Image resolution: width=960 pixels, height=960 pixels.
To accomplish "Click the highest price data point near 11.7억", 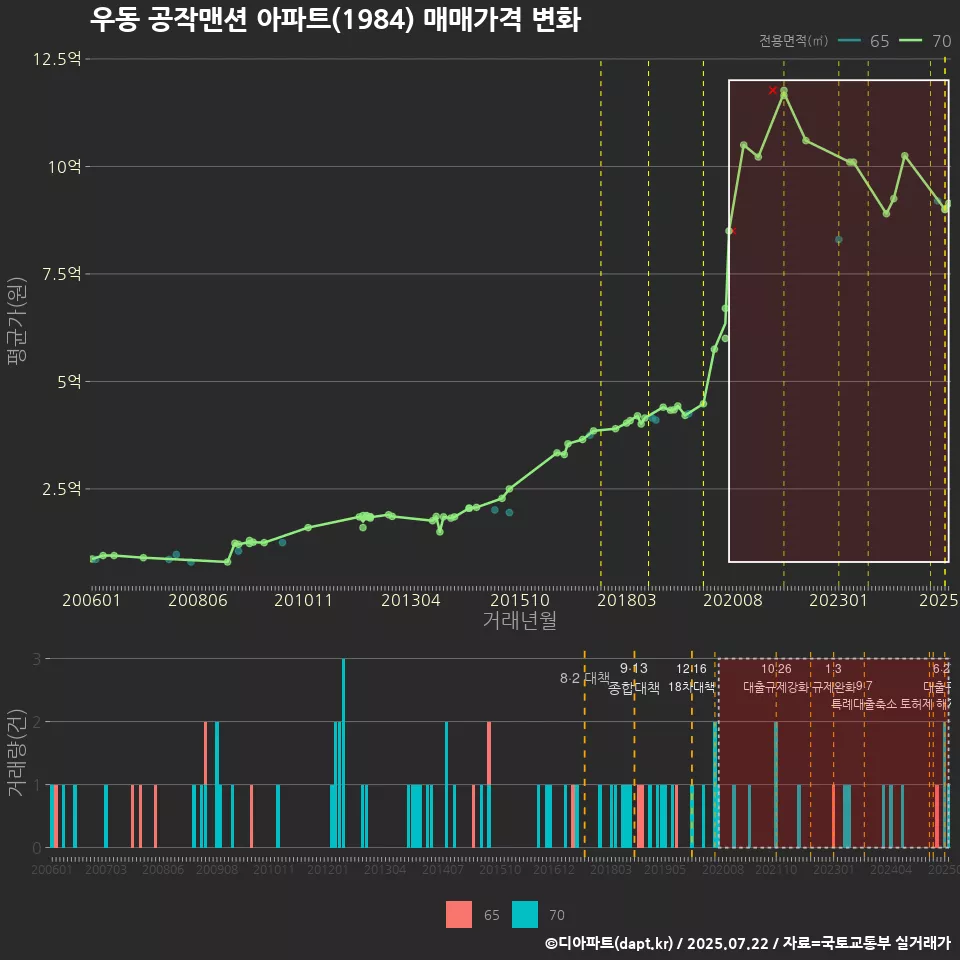I will (784, 92).
